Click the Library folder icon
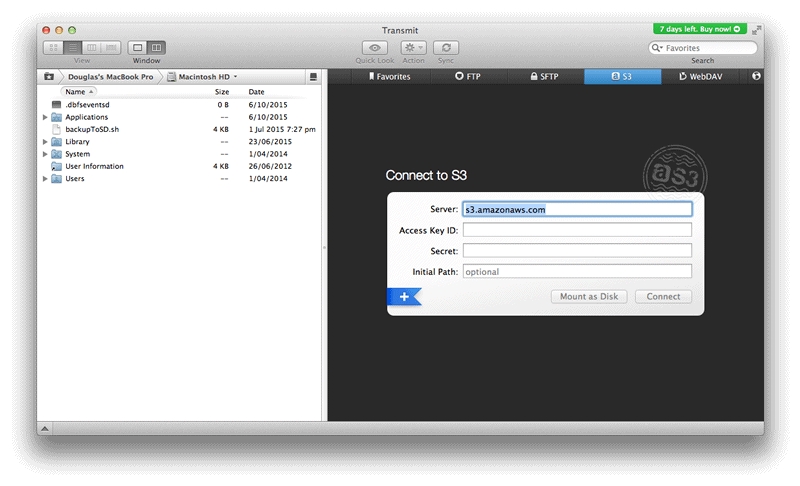The image size is (800, 486). tap(57, 142)
